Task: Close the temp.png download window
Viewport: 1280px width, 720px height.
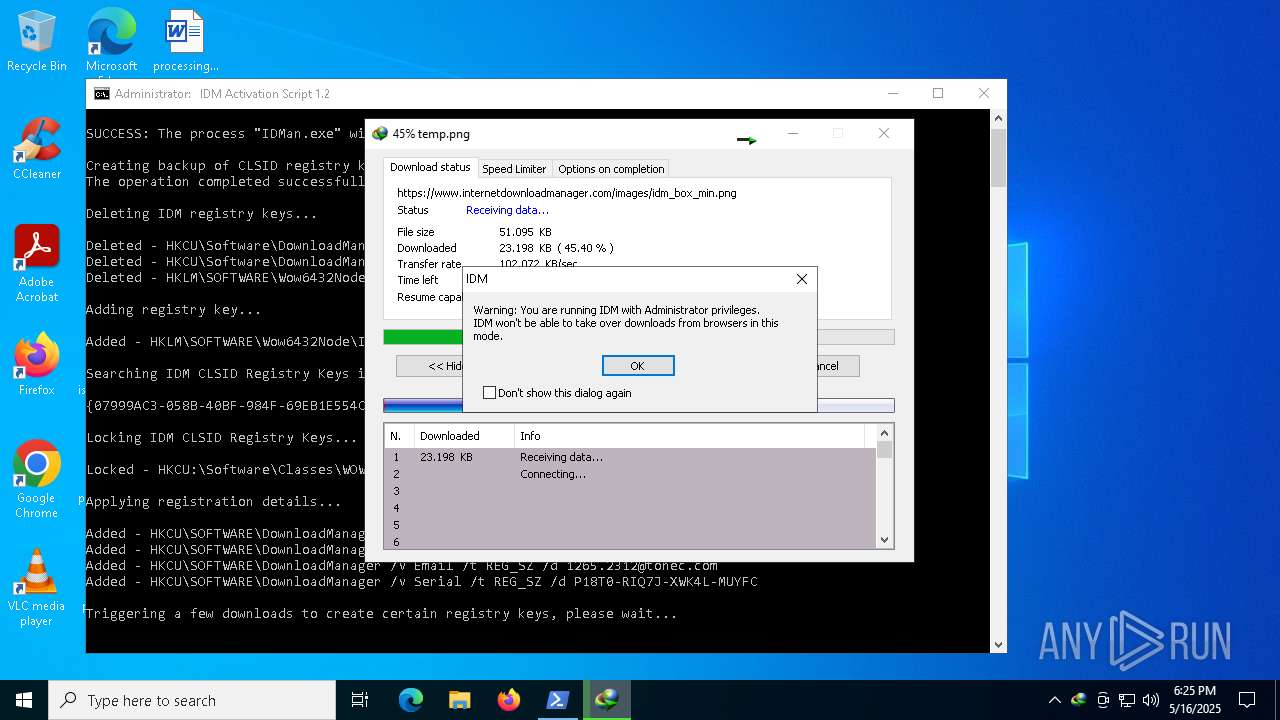Action: (884, 133)
